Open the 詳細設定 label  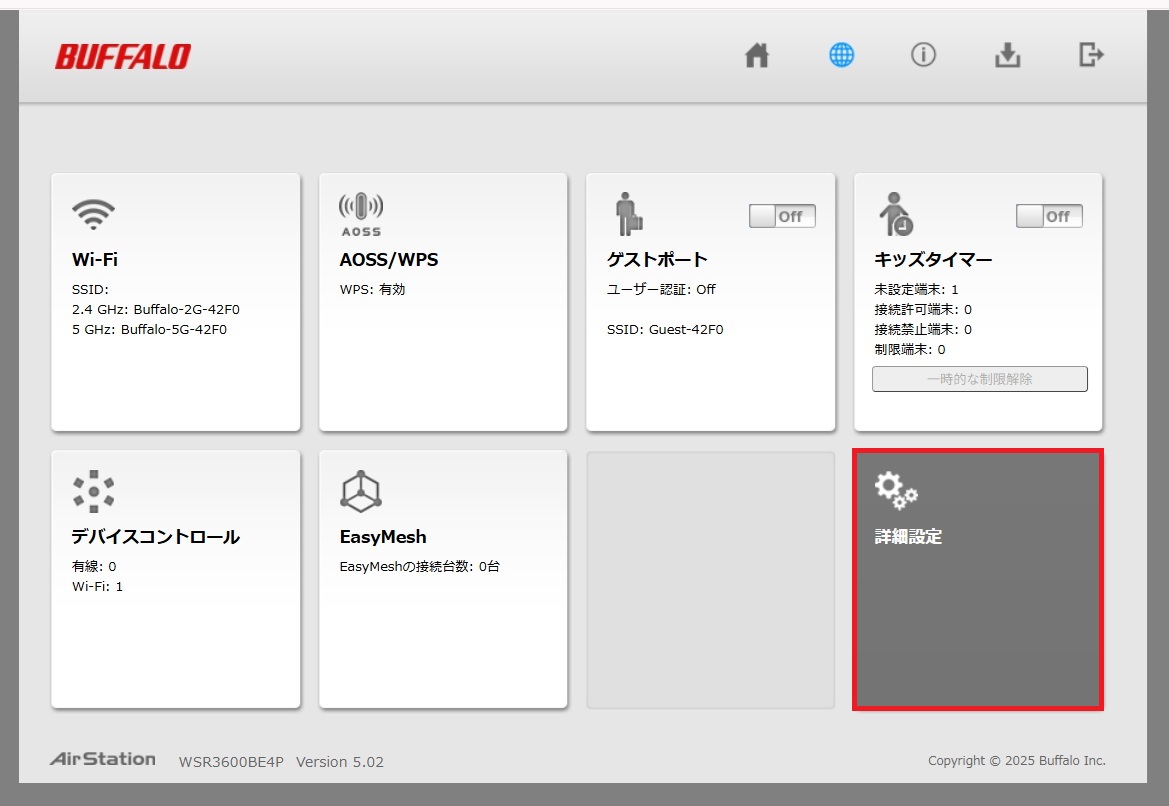[x=908, y=537]
